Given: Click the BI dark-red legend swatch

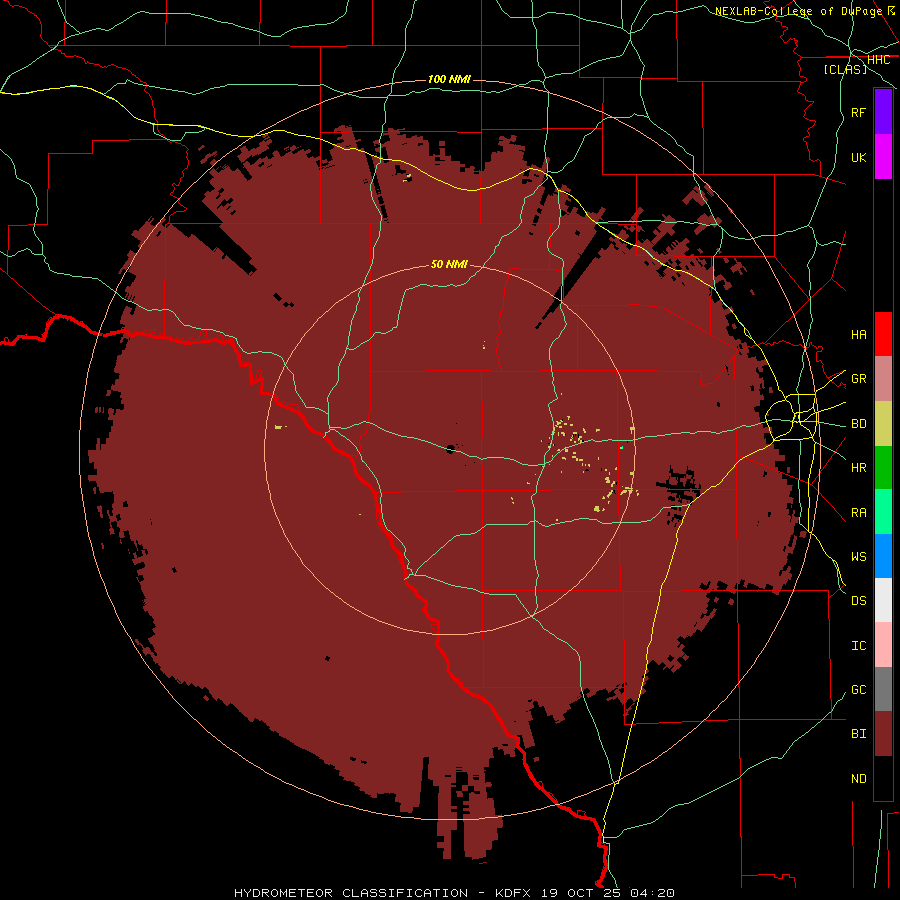Looking at the screenshot, I should click(883, 734).
